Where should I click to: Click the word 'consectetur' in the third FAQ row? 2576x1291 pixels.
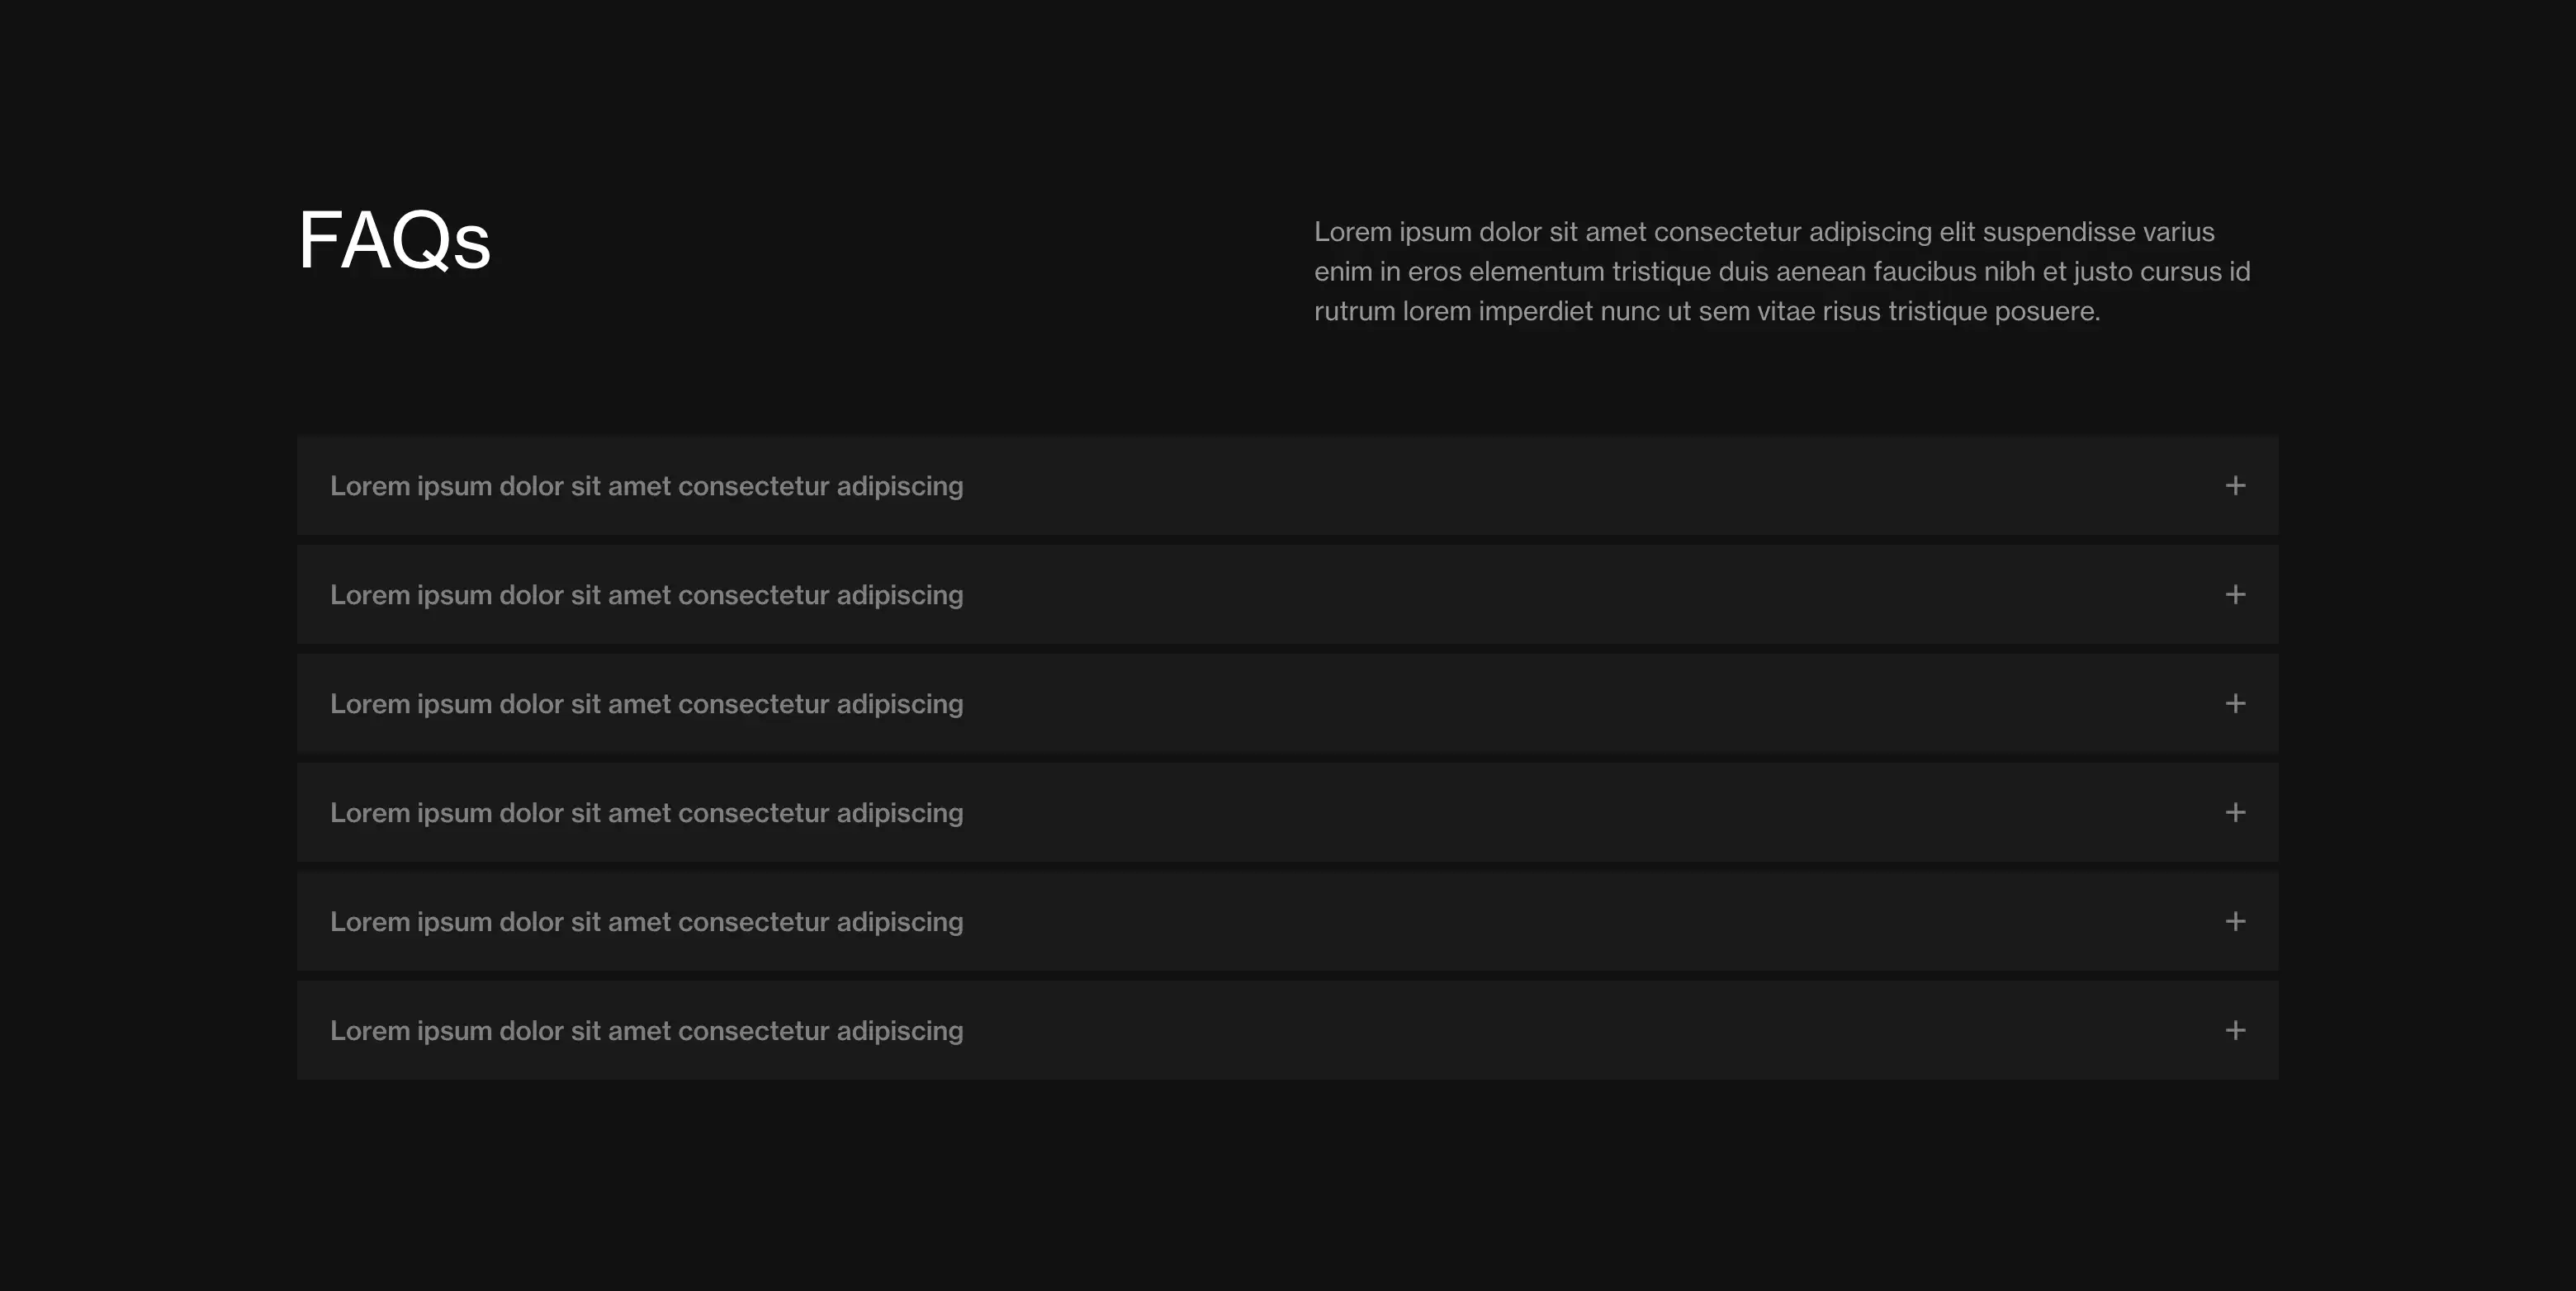pos(753,704)
